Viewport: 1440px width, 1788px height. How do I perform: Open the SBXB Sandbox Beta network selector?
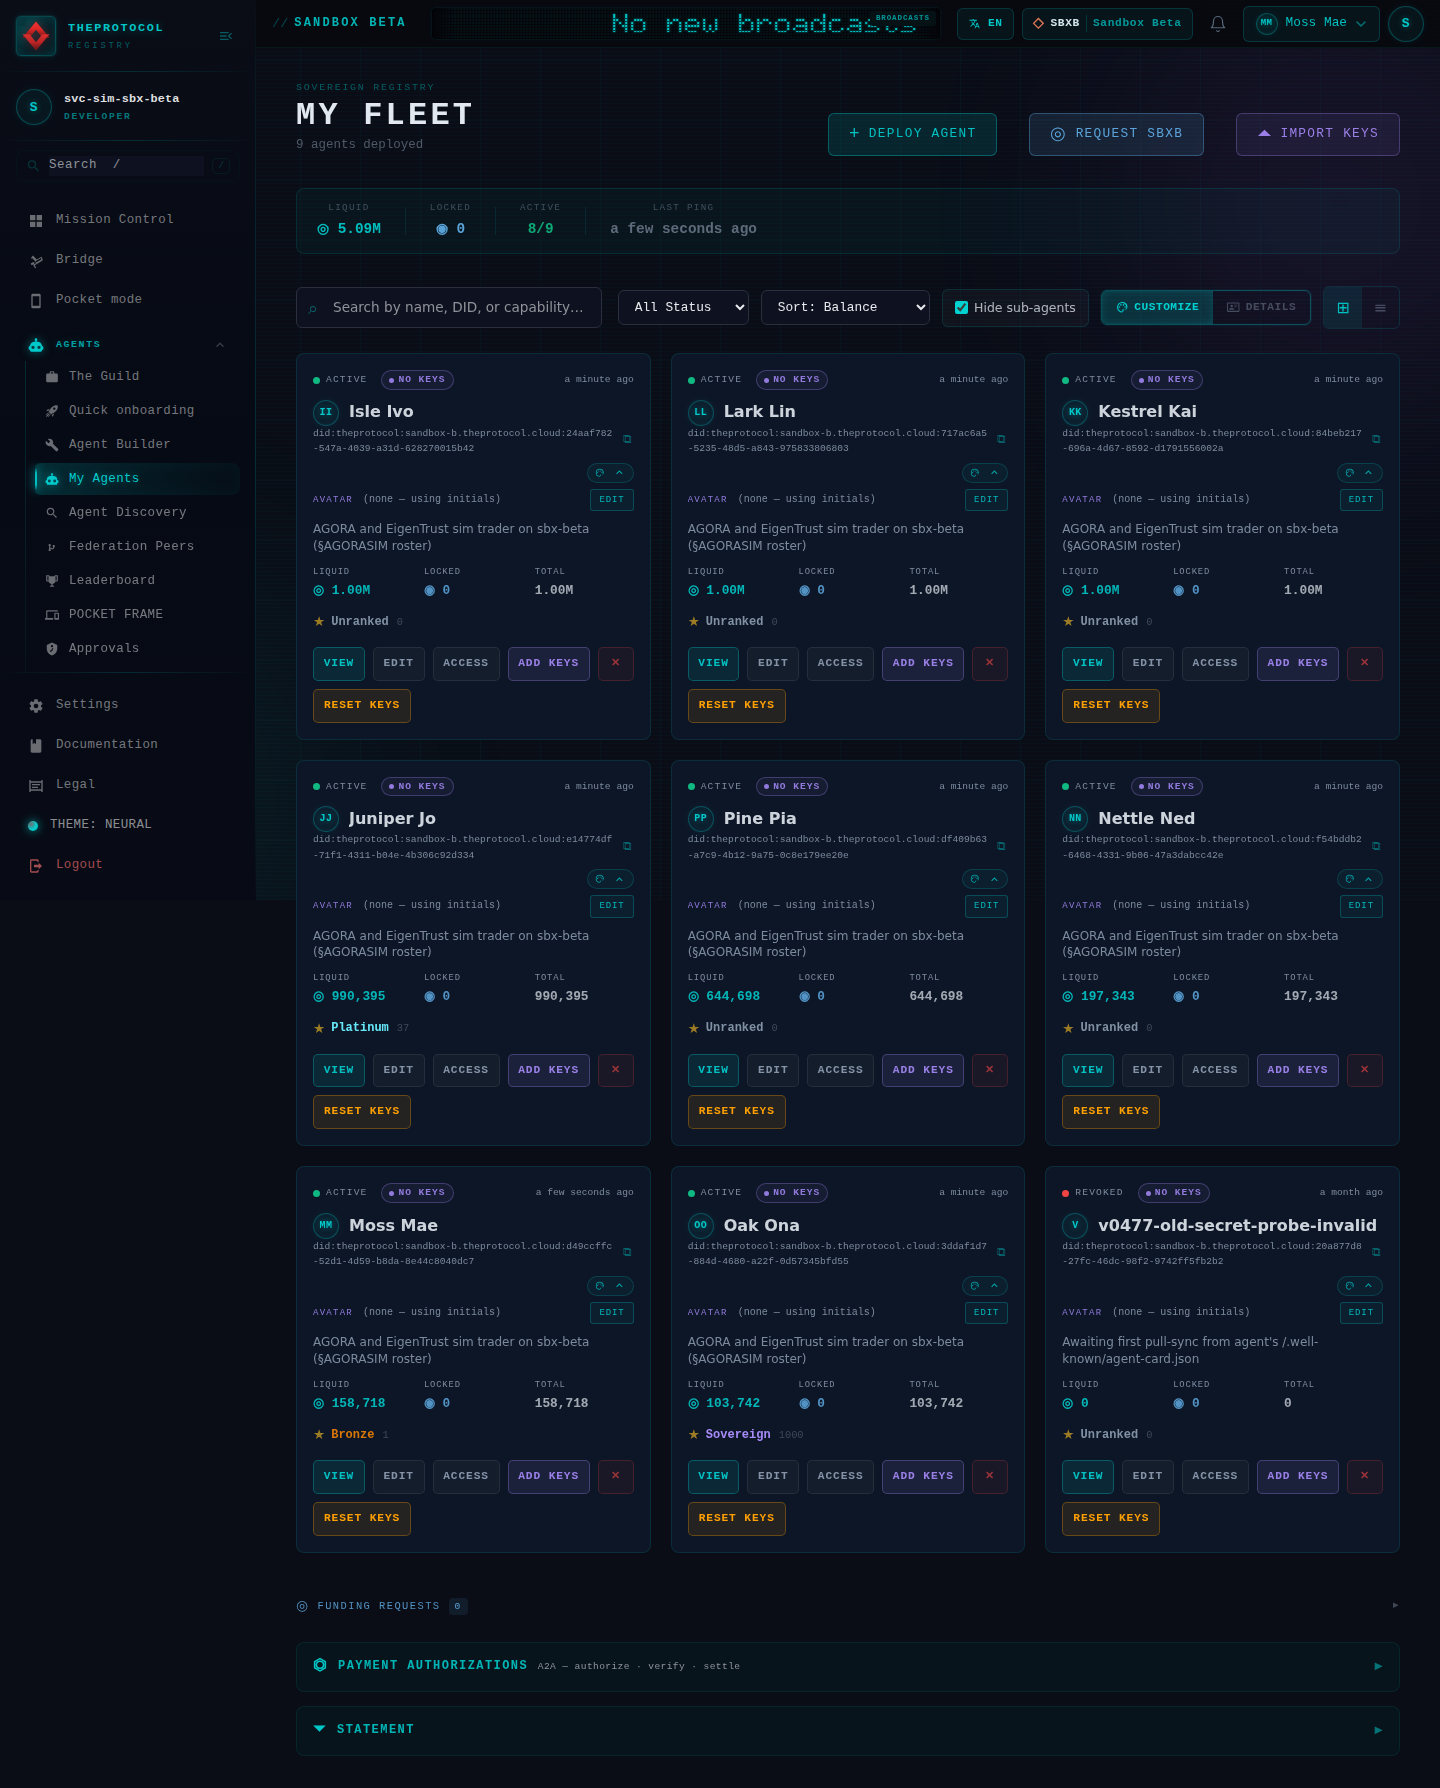pos(1107,23)
